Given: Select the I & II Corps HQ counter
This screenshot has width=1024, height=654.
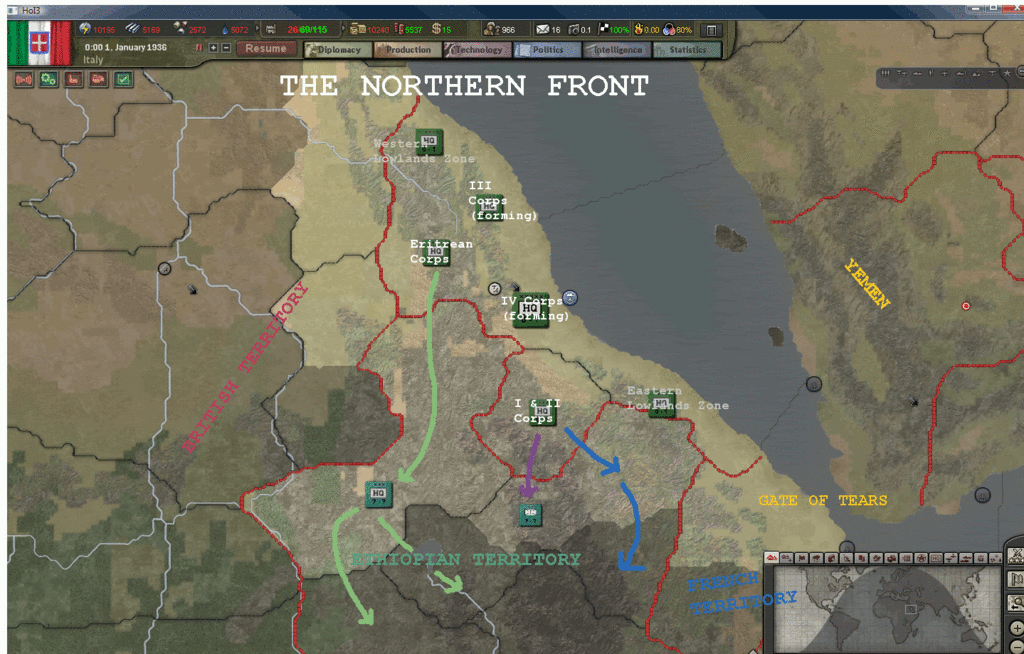Looking at the screenshot, I should coord(543,413).
